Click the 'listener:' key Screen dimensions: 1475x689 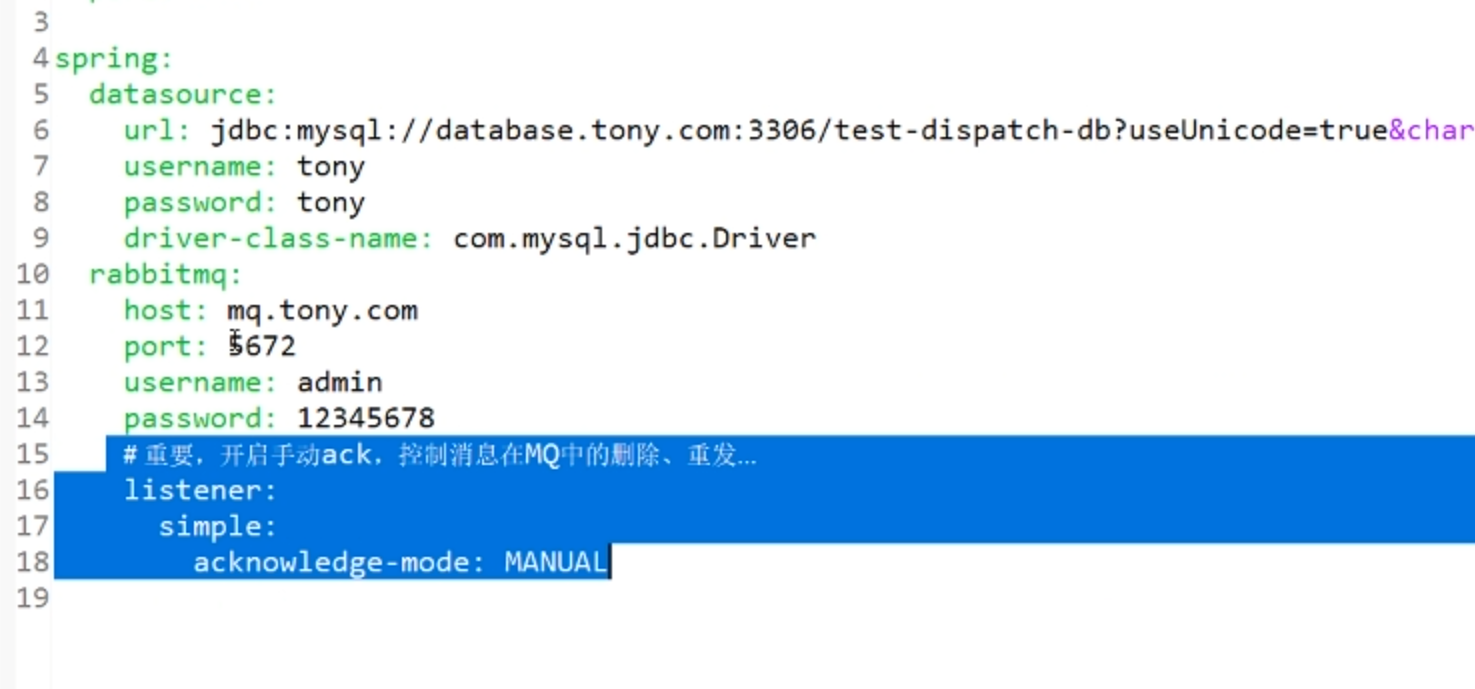tap(200, 490)
